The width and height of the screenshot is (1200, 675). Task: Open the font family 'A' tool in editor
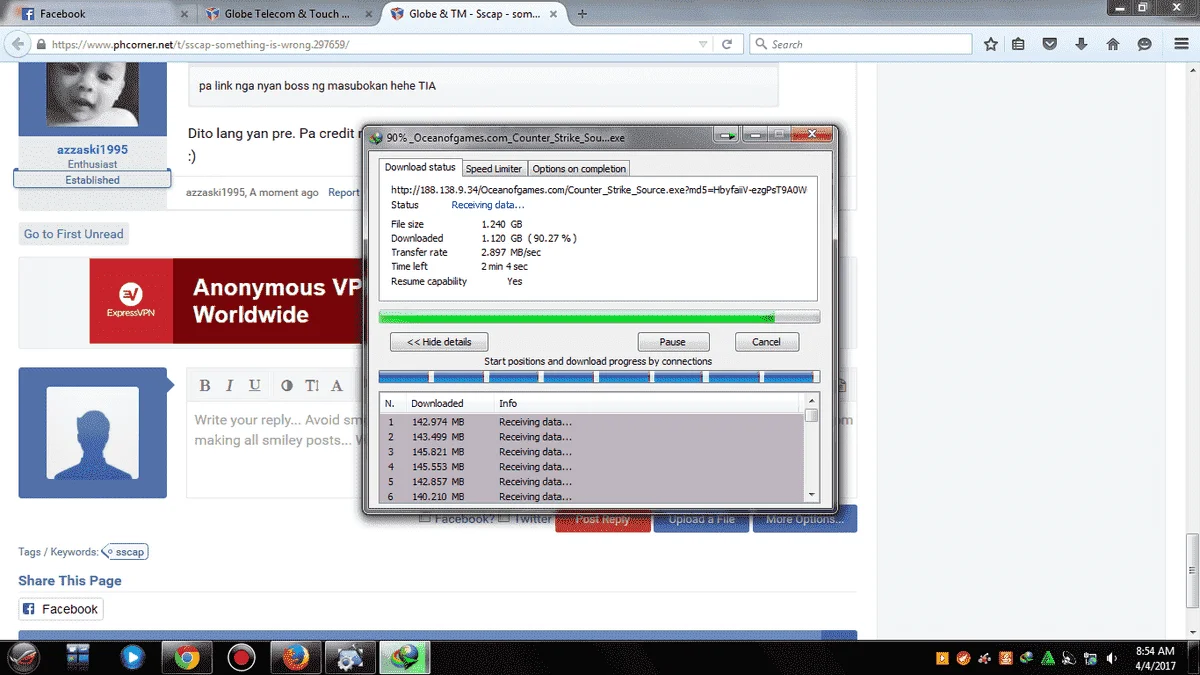(337, 386)
